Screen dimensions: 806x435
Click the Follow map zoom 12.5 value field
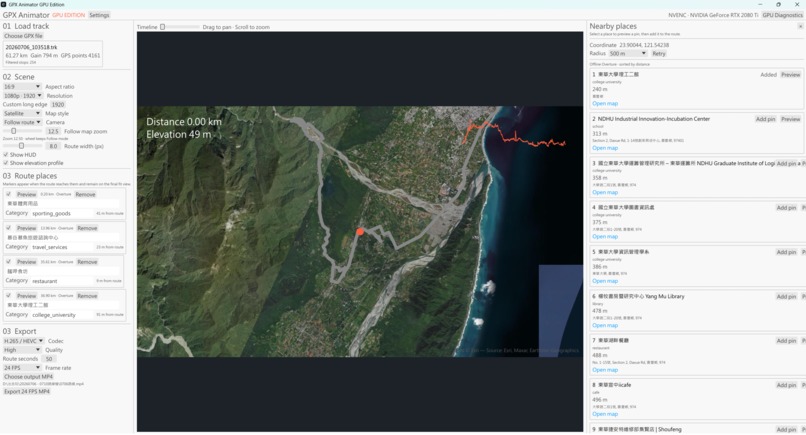tap(53, 131)
